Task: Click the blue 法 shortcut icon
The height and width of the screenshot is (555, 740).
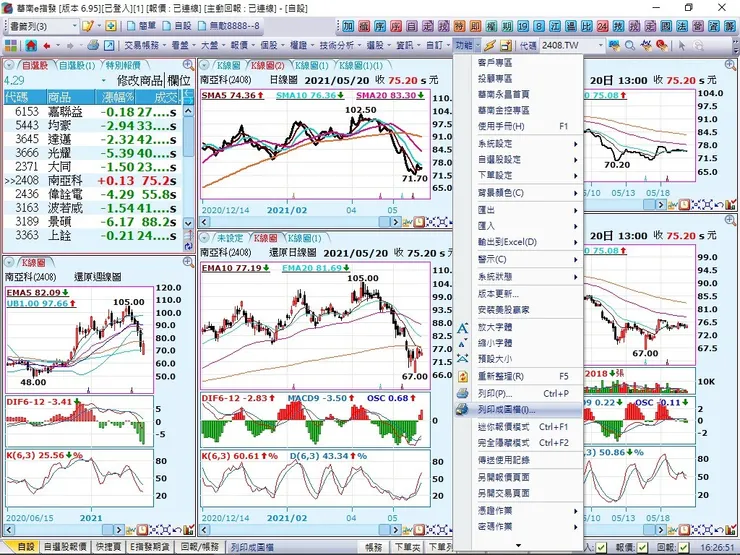Action: [x=681, y=26]
